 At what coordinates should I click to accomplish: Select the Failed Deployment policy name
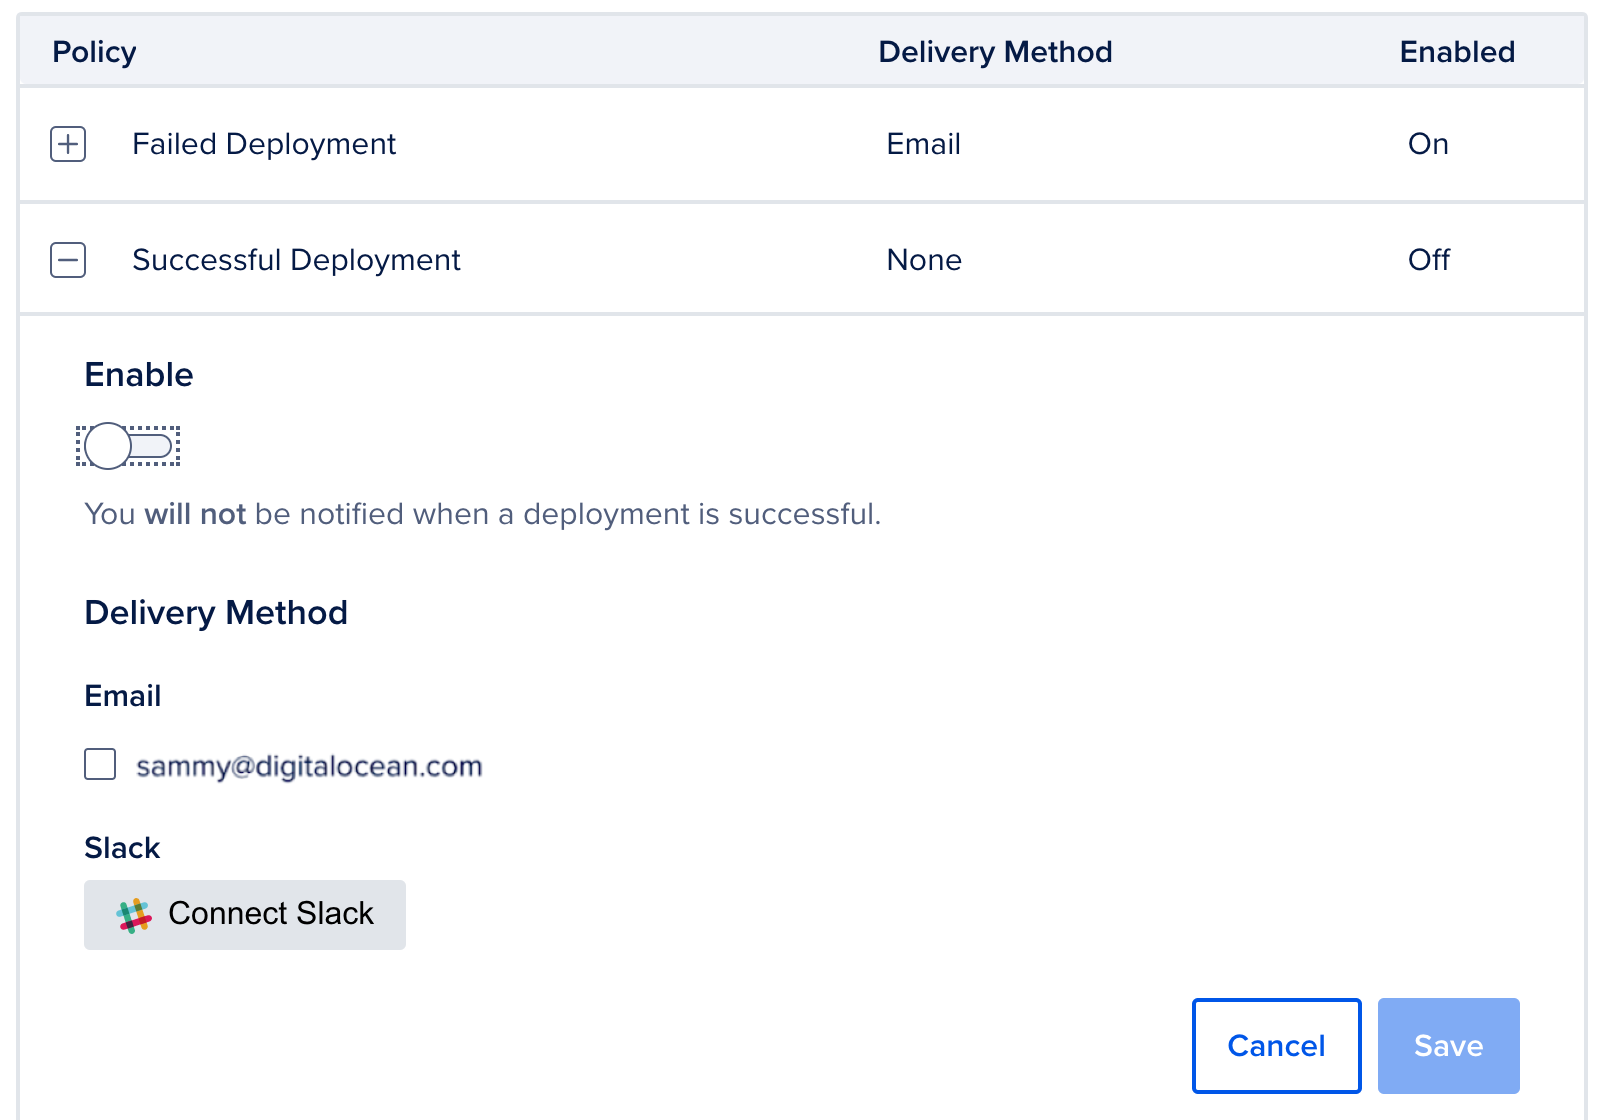tap(264, 144)
